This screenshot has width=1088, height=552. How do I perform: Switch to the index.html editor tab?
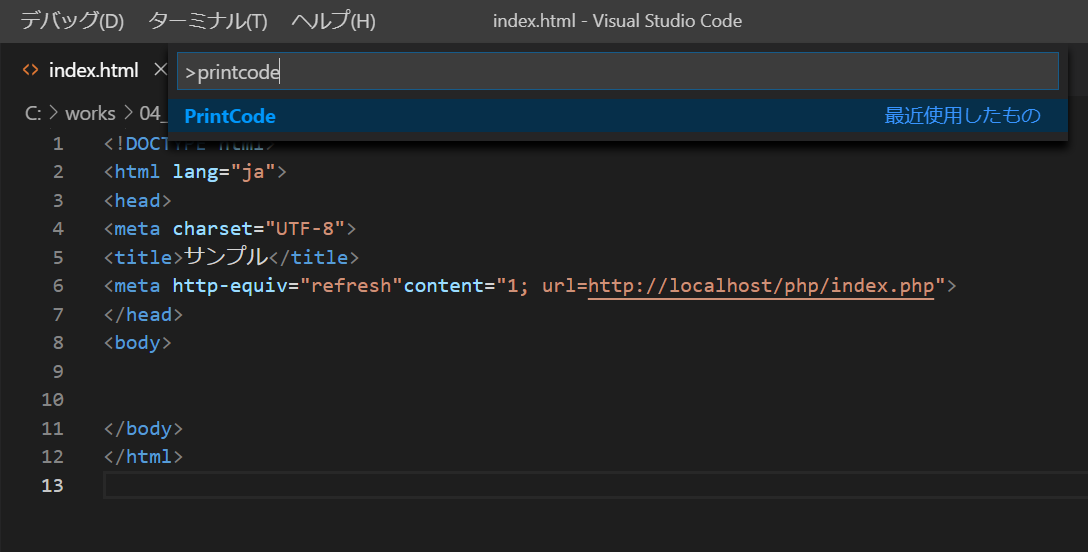(x=93, y=71)
